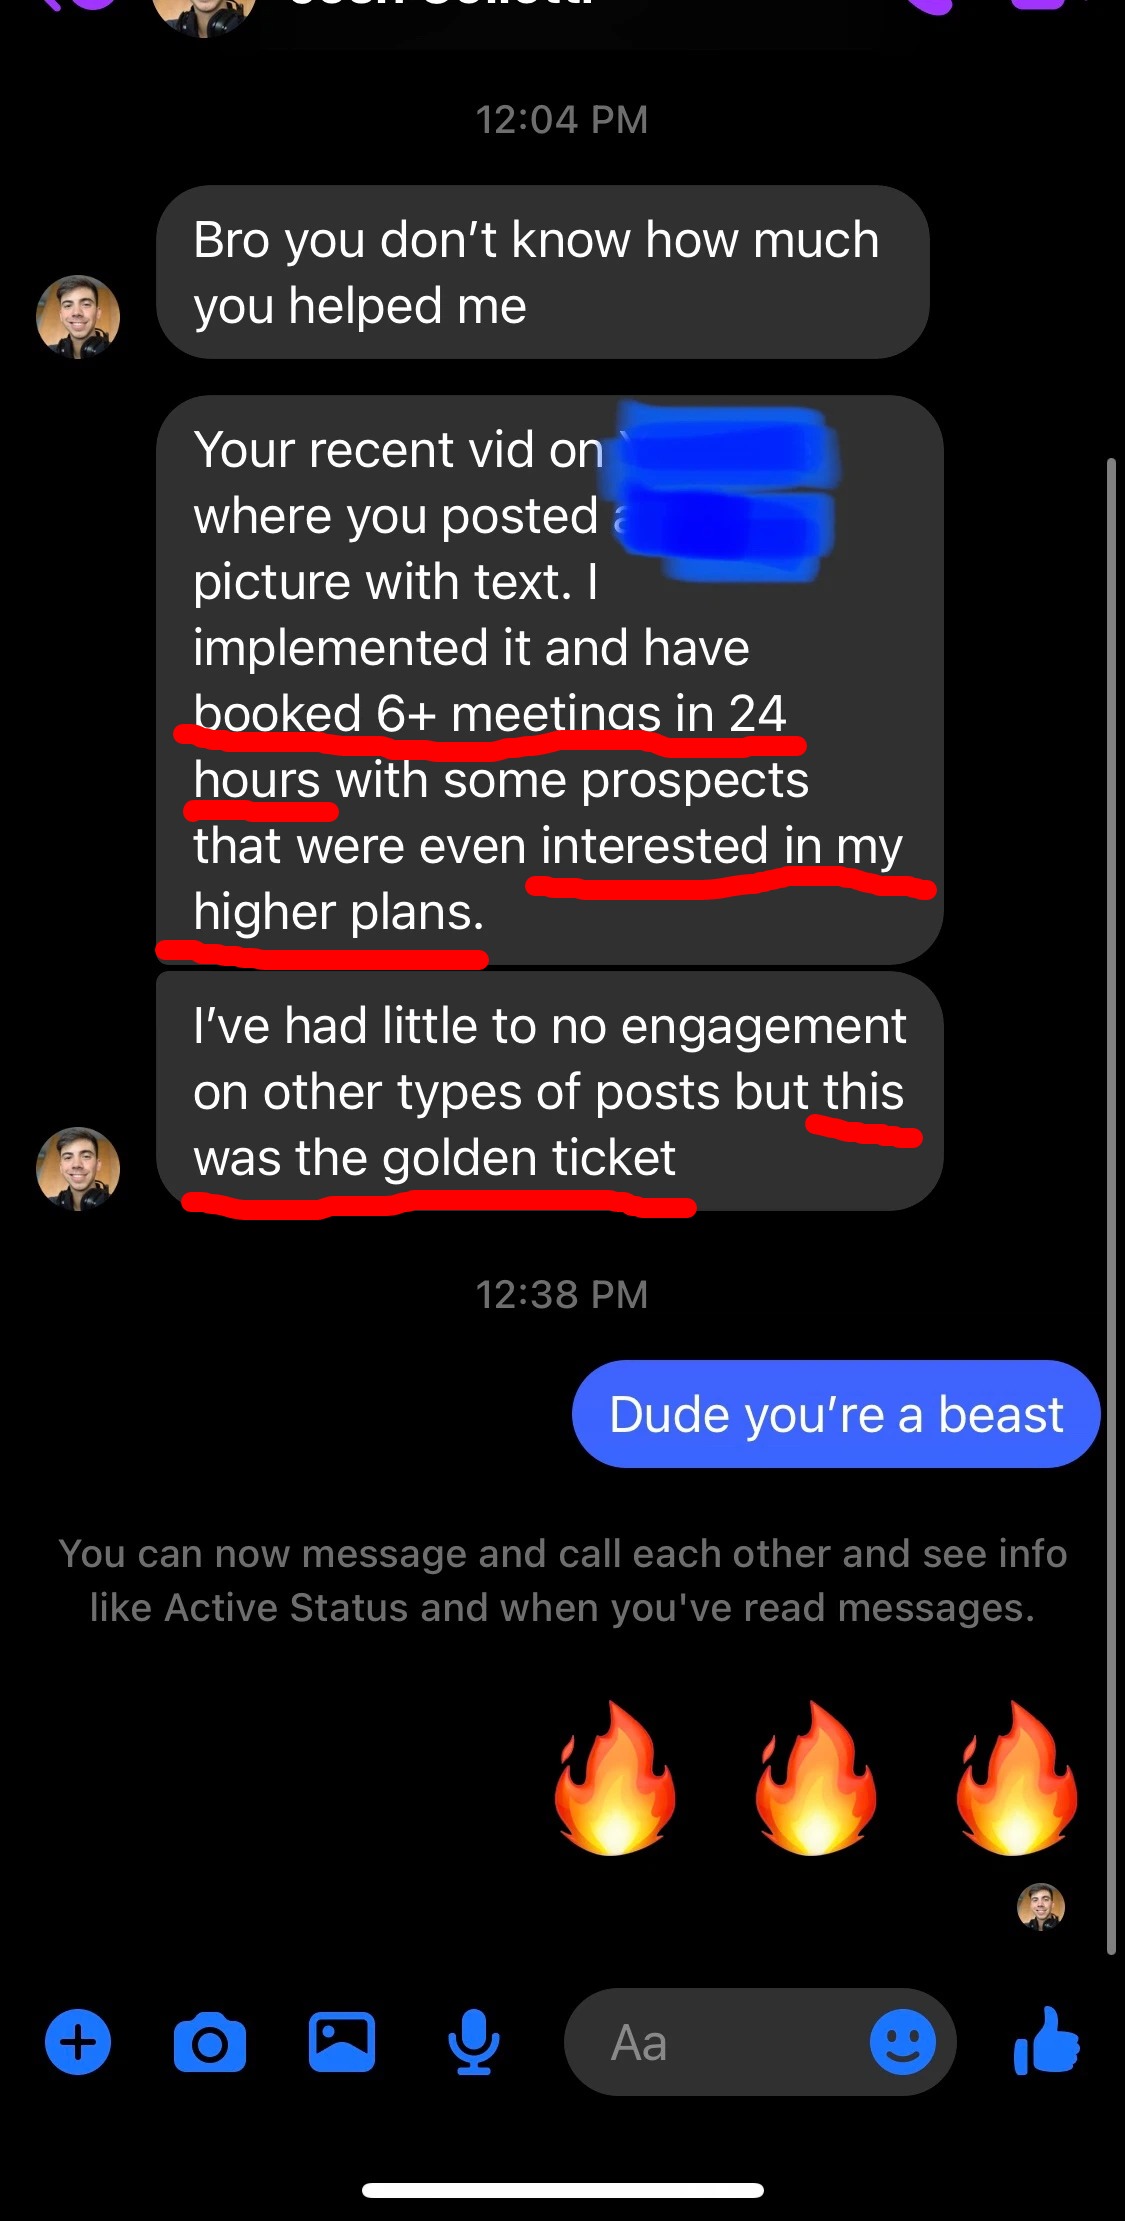Tap the conversation scrollbar on right edge
Screen dimensions: 1125x2221
click(1111, 1206)
